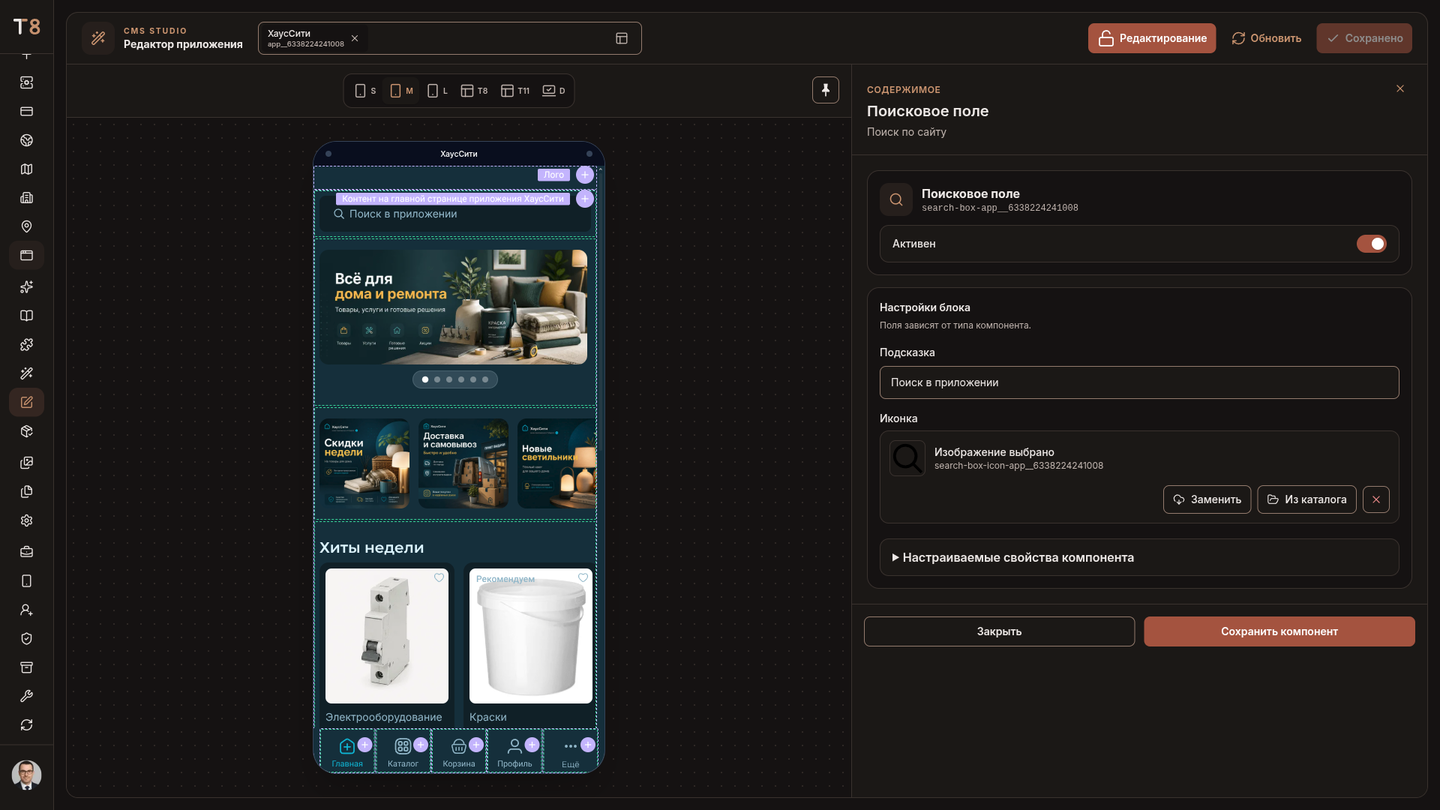
Task: Click the Сохранено status button
Action: pos(1364,38)
